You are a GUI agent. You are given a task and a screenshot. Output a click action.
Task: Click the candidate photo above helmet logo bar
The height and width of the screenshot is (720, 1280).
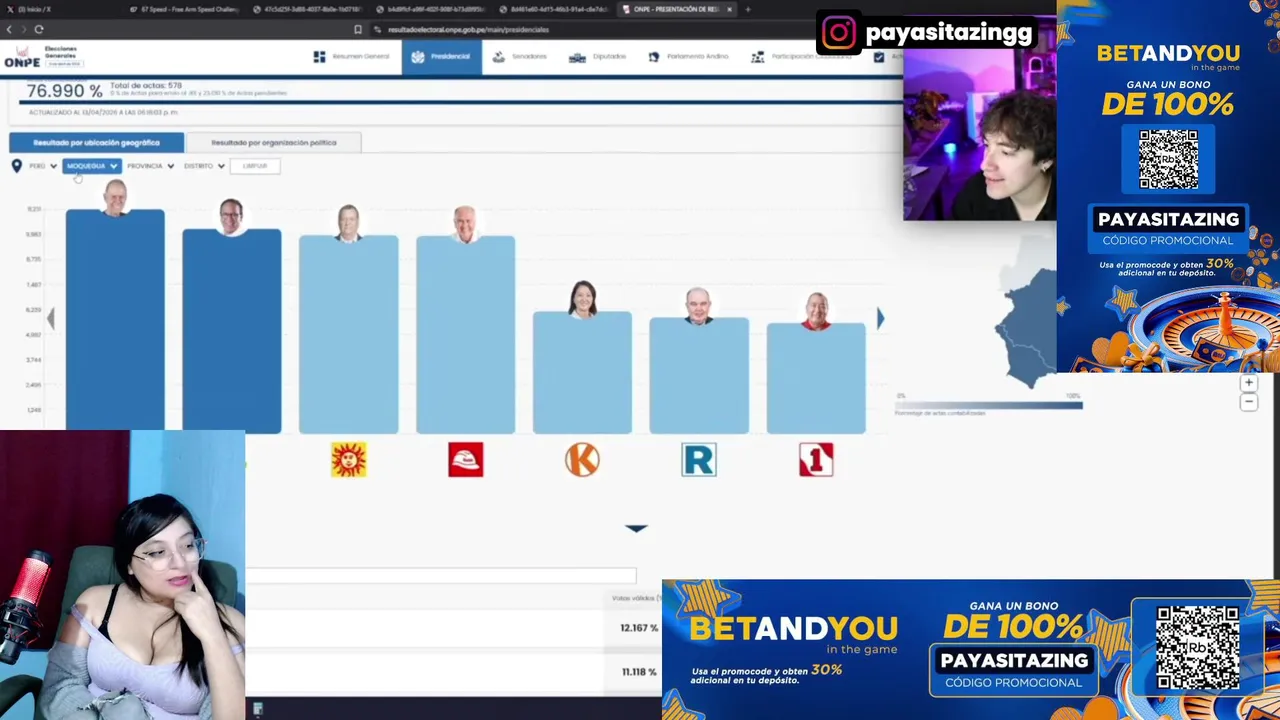[465, 224]
